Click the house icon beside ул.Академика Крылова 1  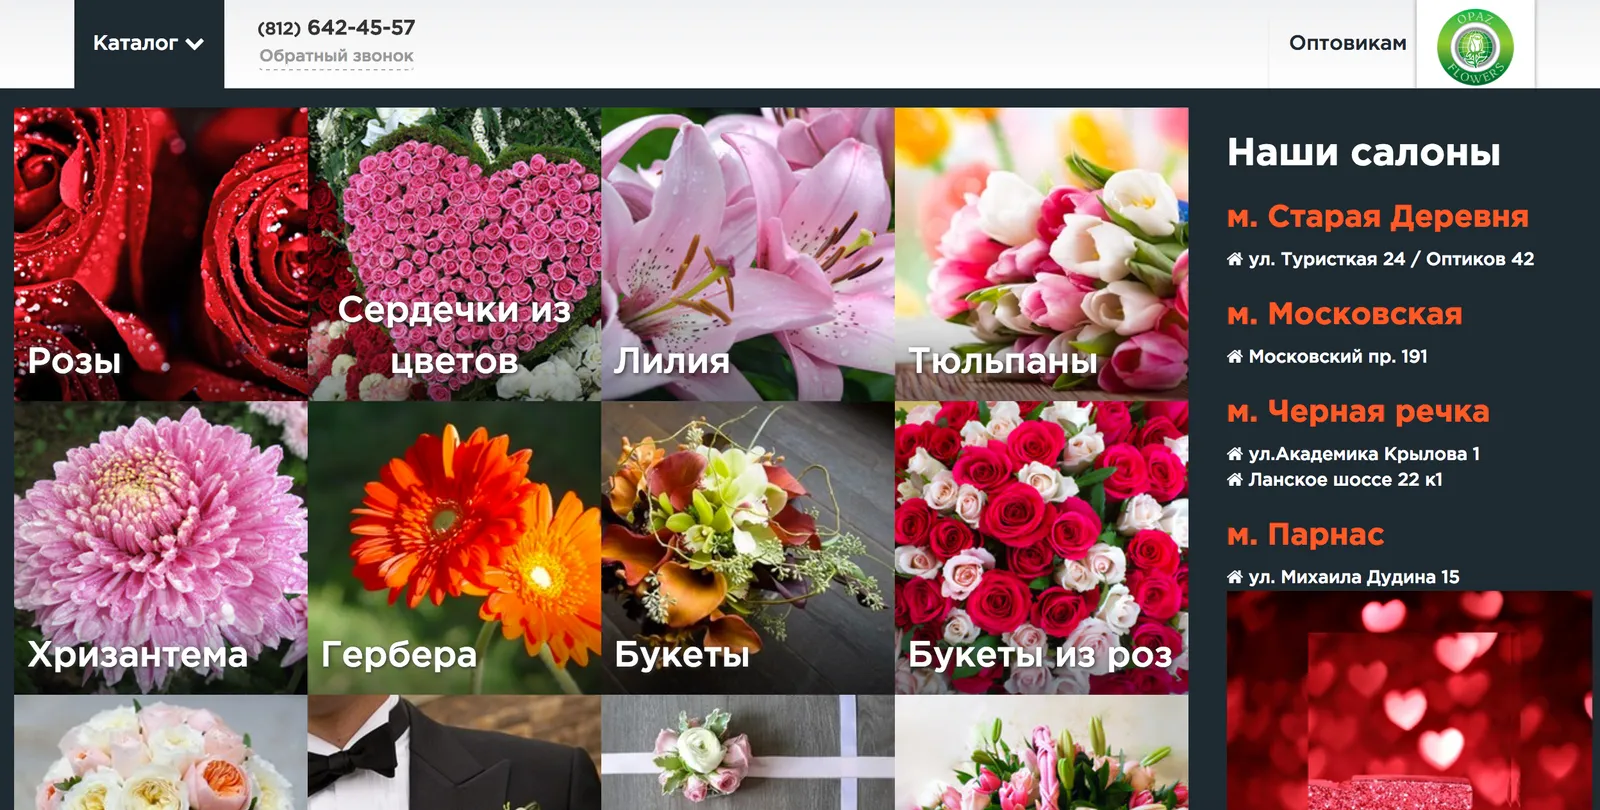1235,454
